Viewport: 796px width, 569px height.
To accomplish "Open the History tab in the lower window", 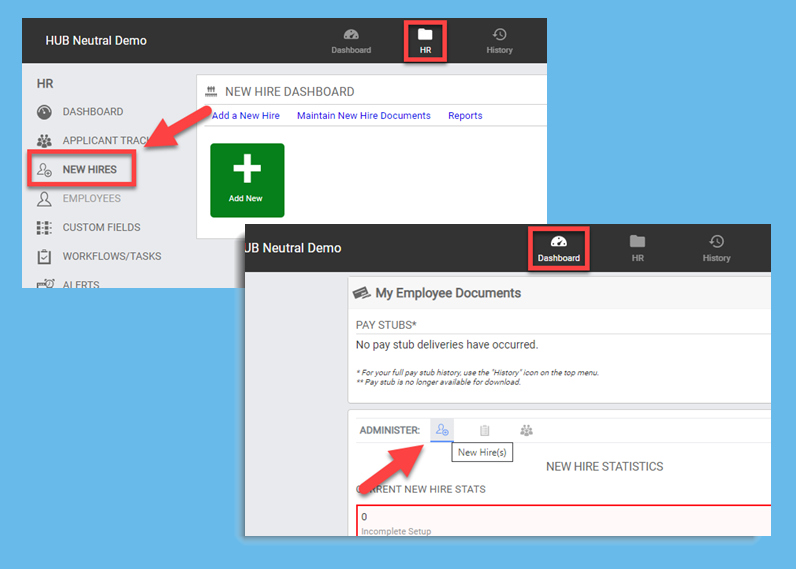I will pyautogui.click(x=716, y=248).
